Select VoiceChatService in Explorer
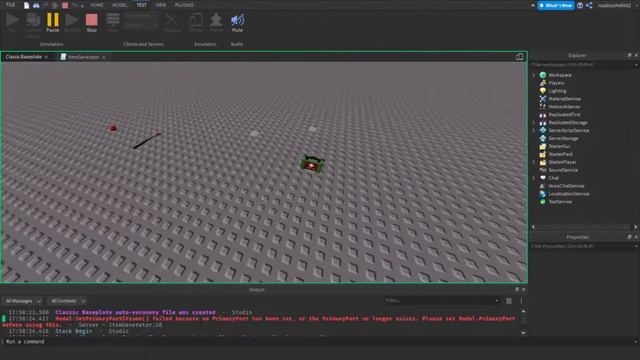 [x=566, y=186]
